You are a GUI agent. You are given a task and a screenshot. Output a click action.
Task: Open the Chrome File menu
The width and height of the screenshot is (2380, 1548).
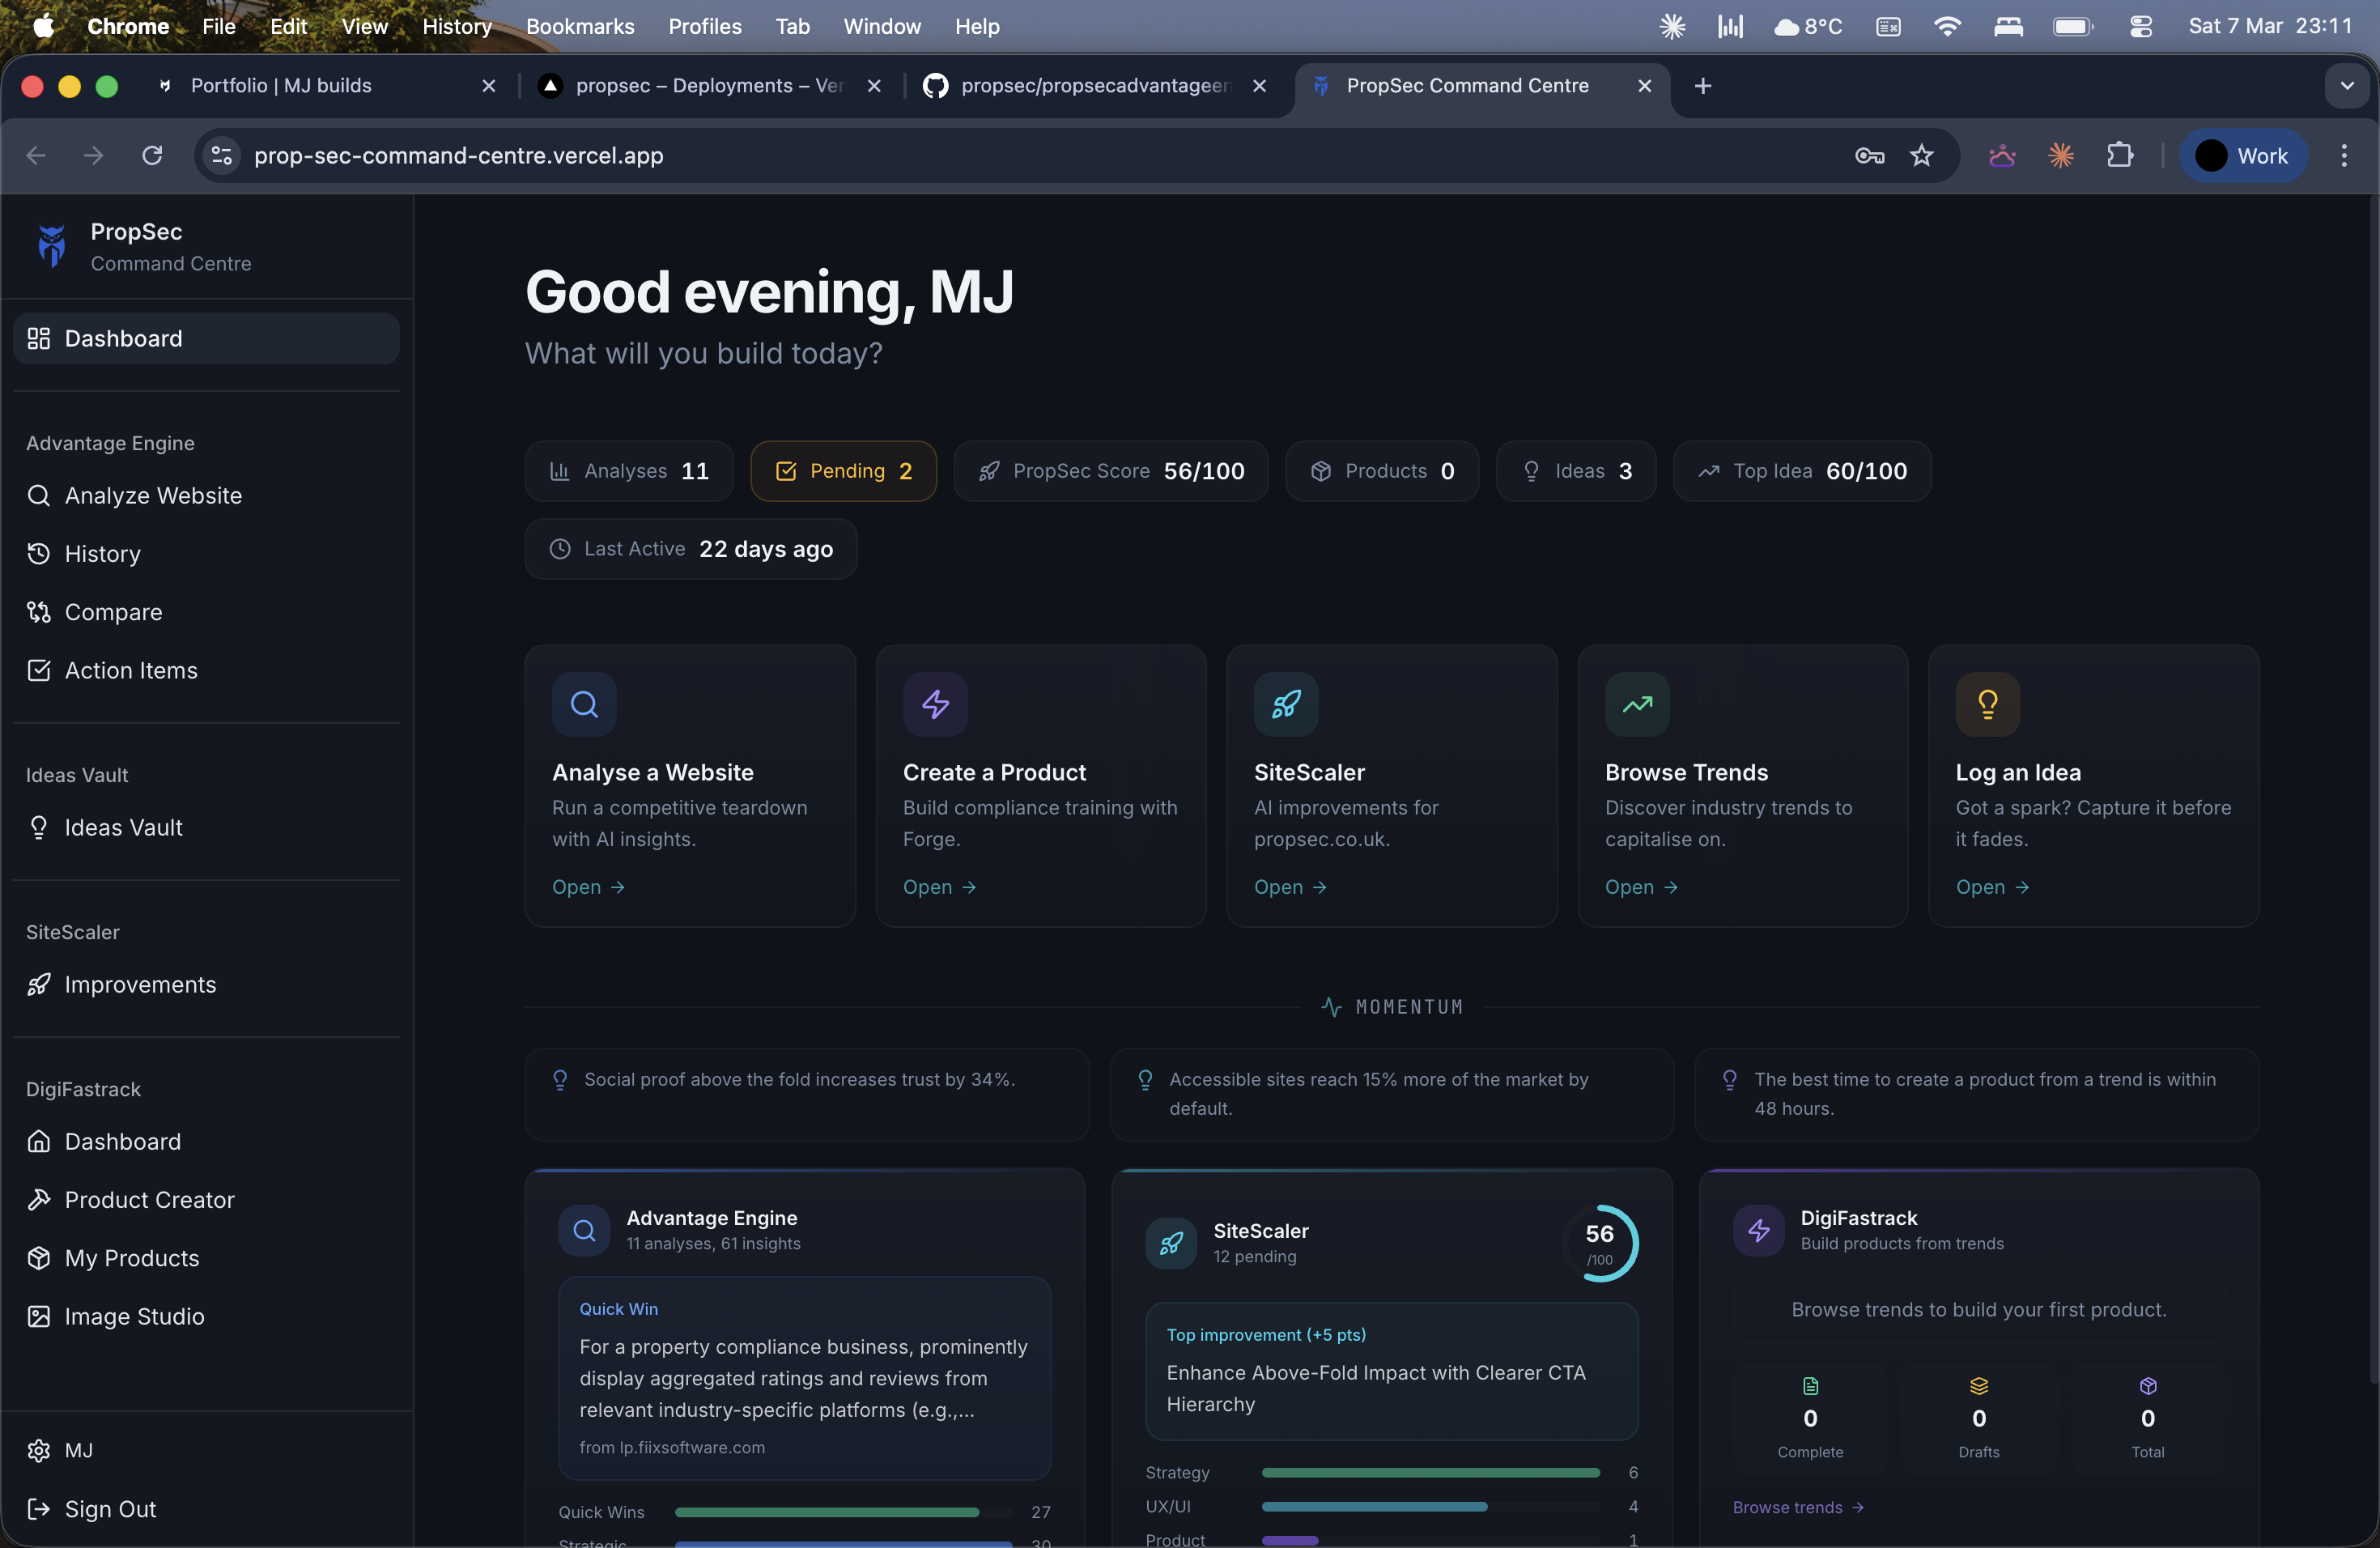[x=219, y=26]
